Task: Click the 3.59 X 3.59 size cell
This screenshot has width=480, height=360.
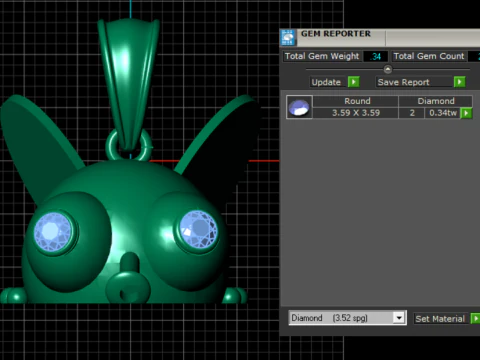Action: [356, 113]
